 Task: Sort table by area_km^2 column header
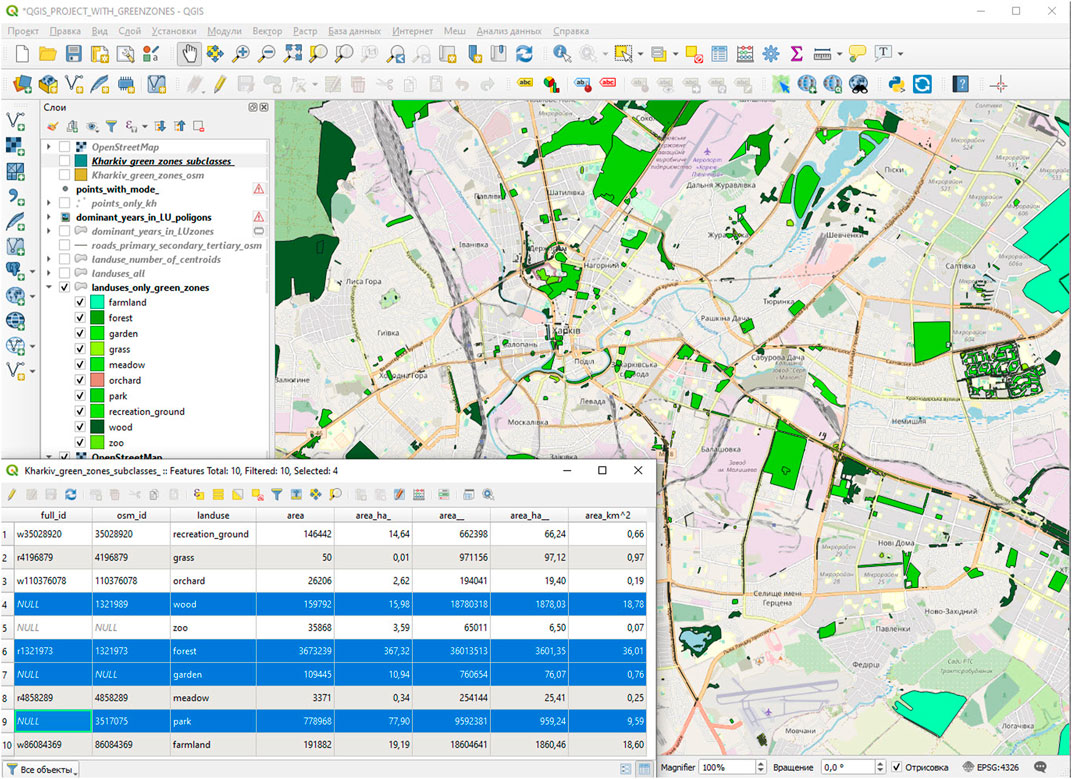click(607, 516)
